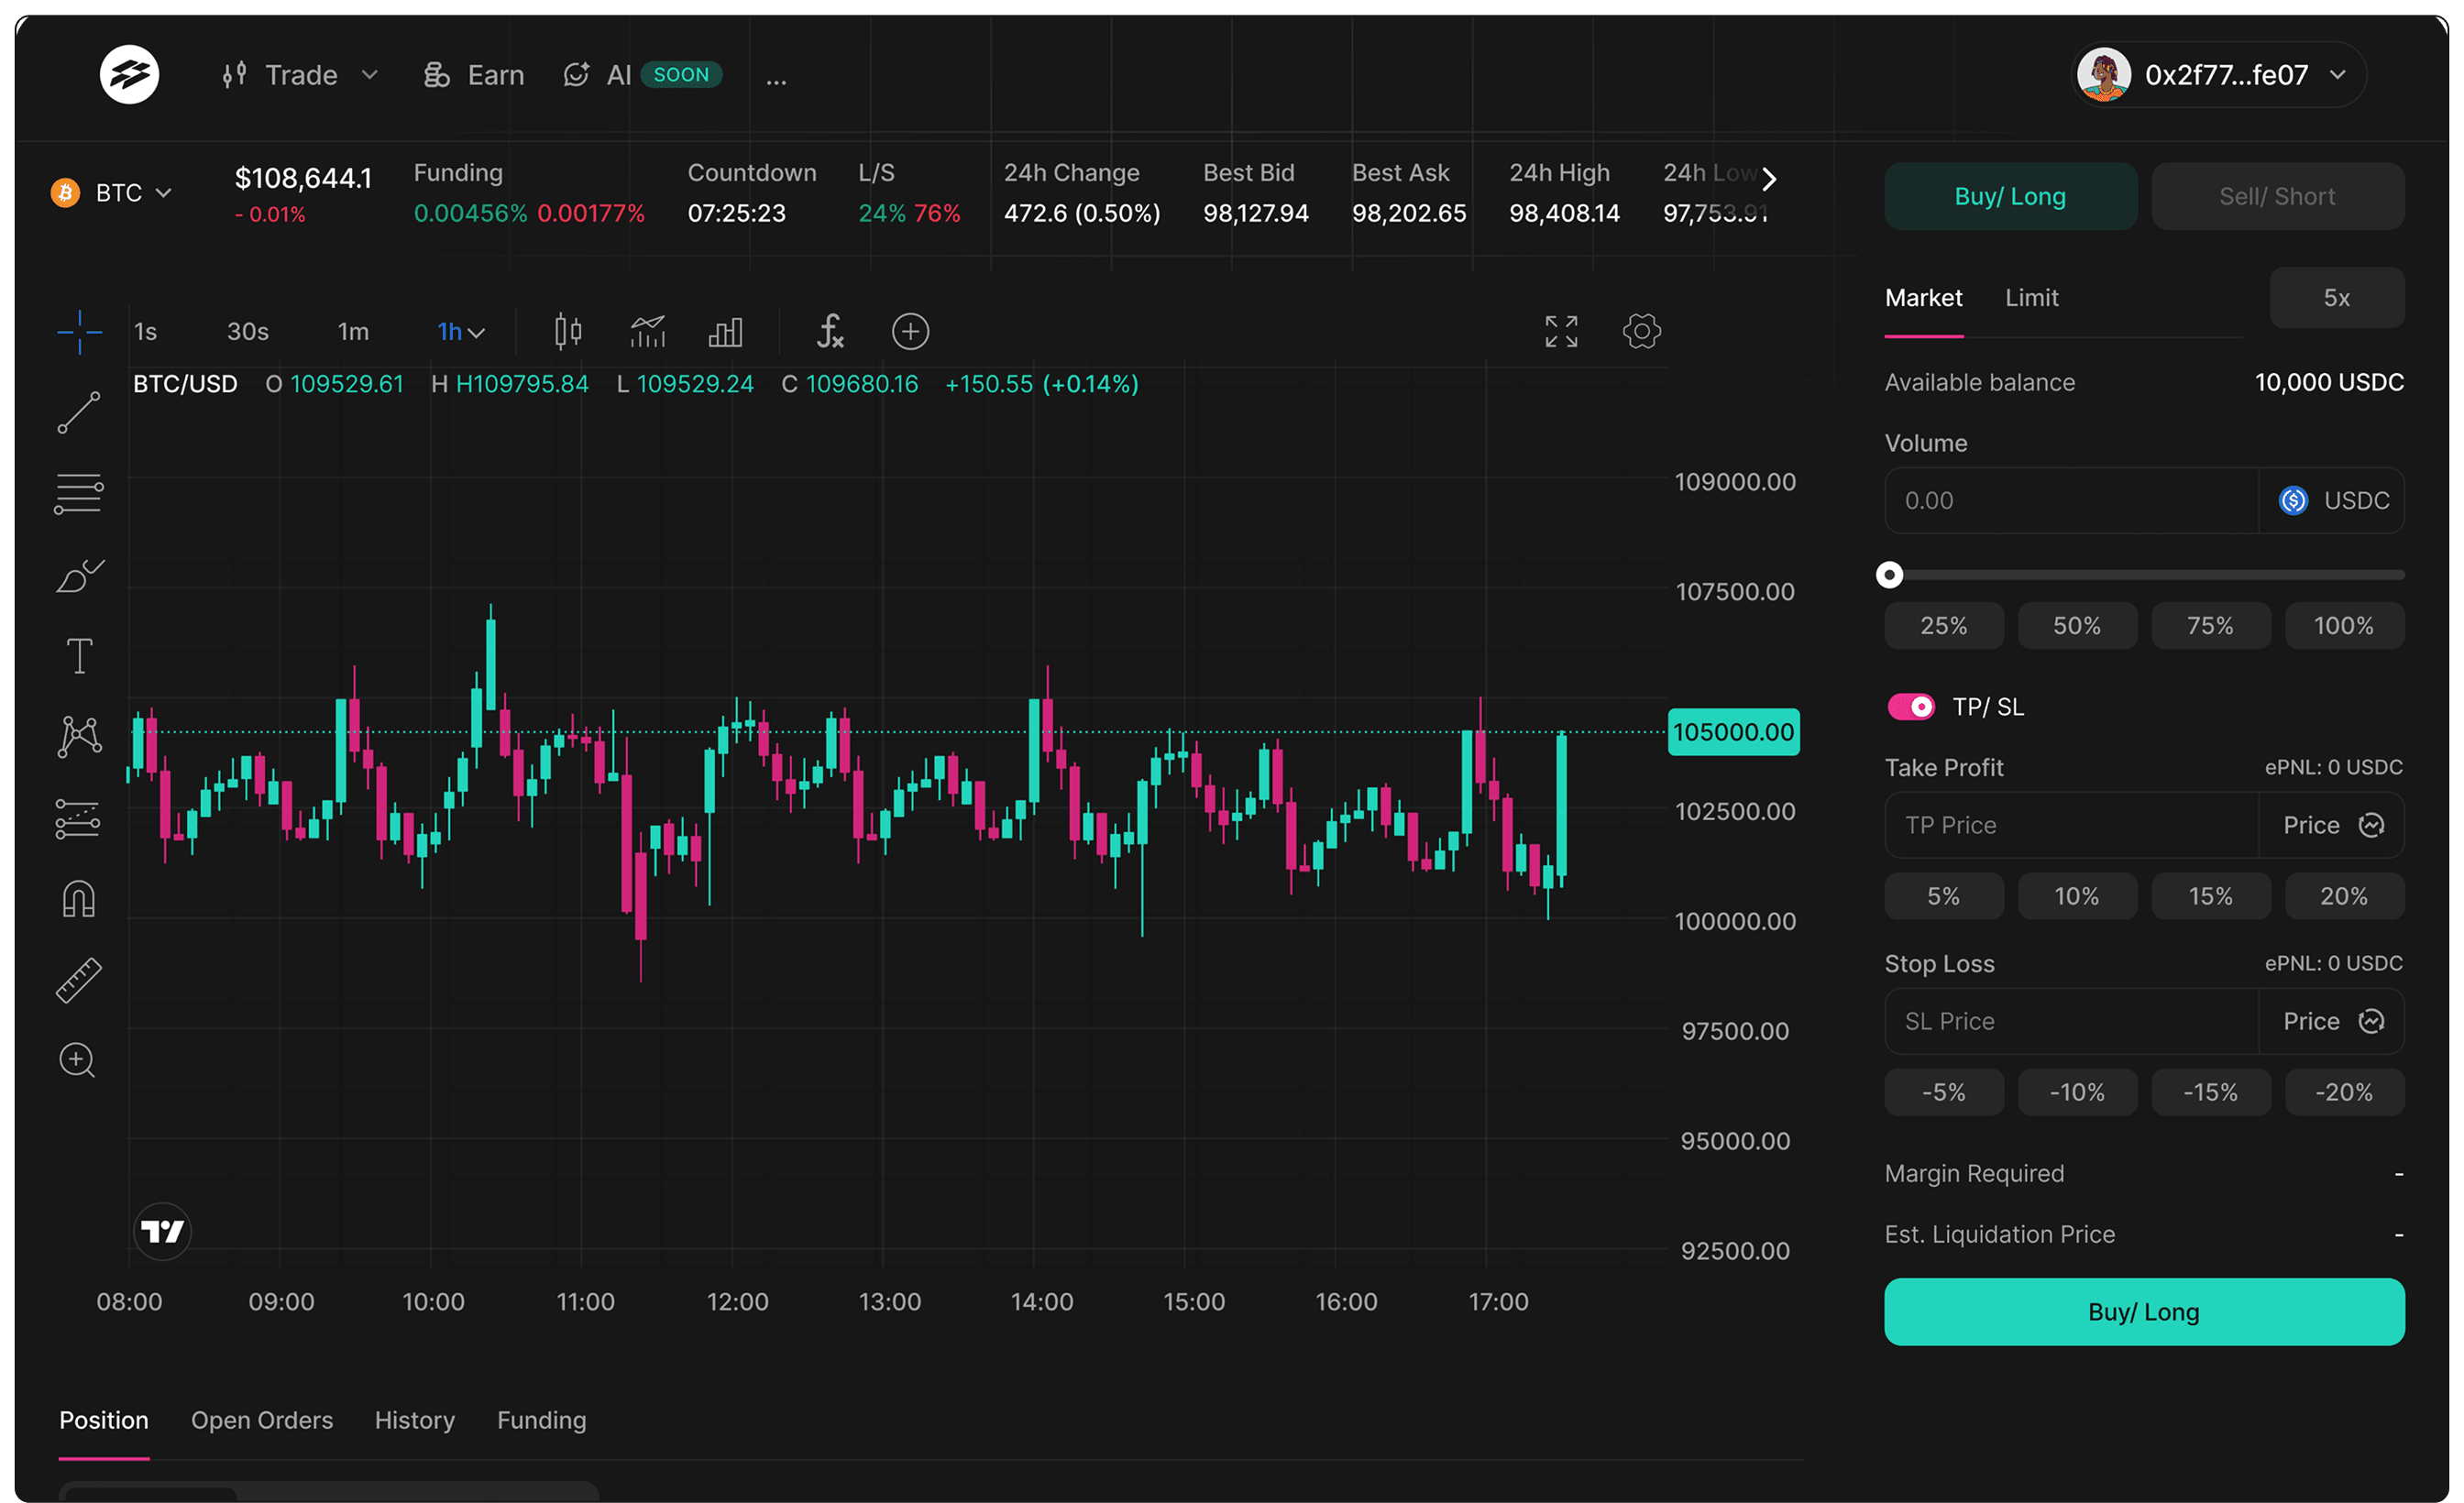Set volume to 50%
The width and height of the screenshot is (2464, 1503).
tap(2077, 626)
